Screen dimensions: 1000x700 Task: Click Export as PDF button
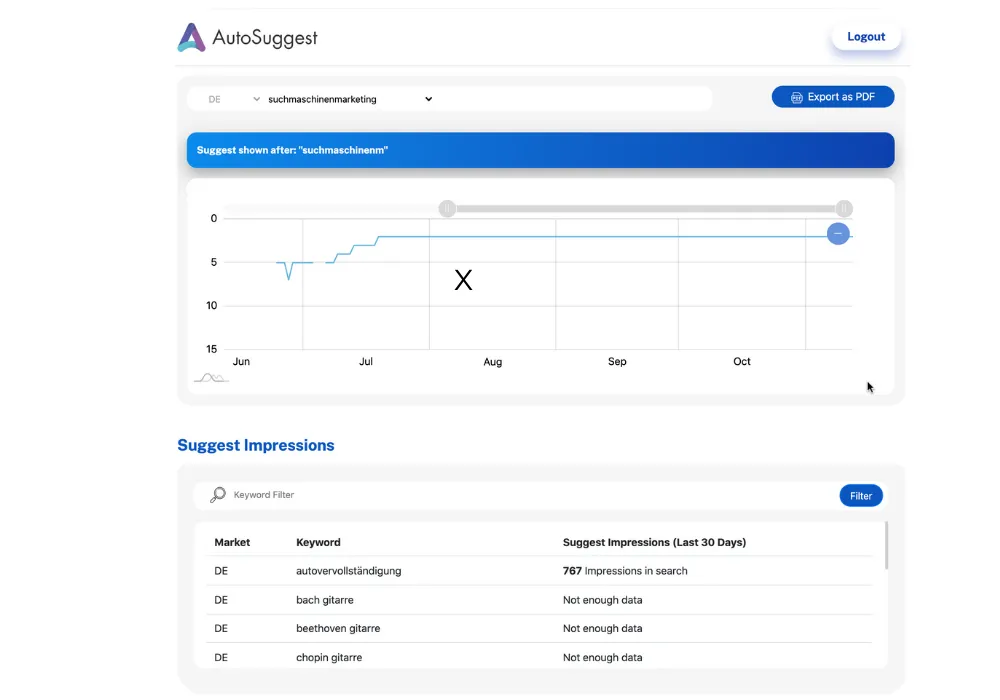tap(832, 97)
